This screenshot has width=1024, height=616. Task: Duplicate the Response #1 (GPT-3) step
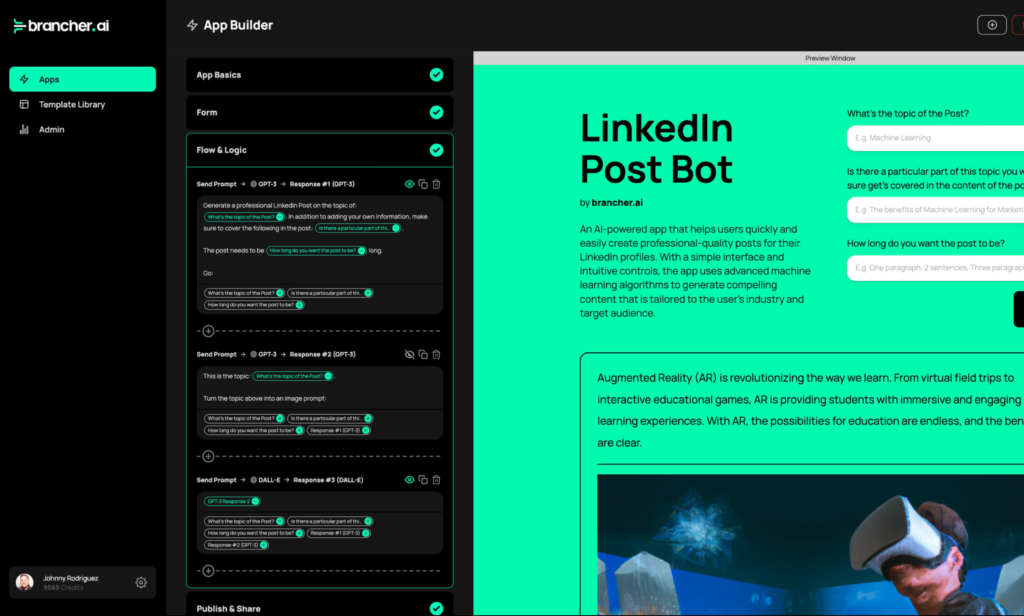(x=423, y=184)
